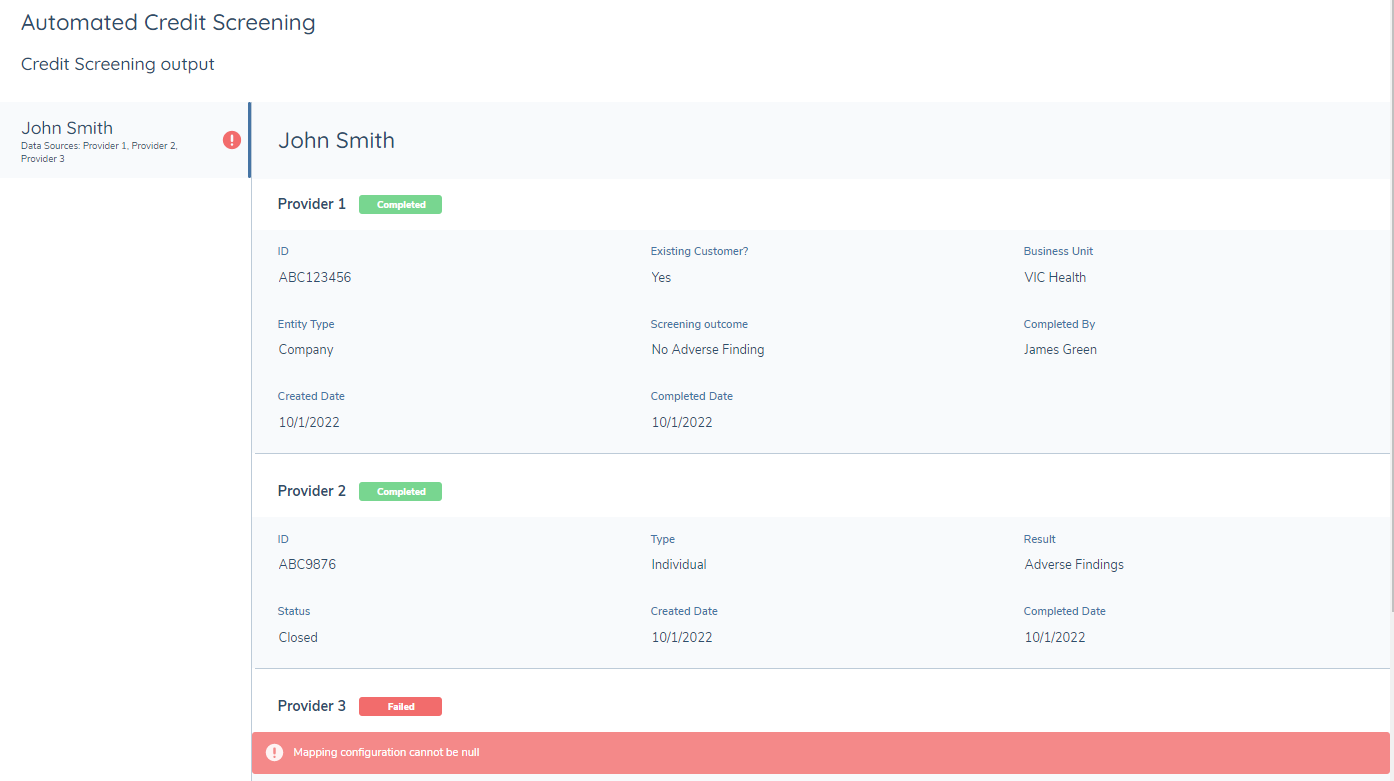Click the Completed By name James Green

(x=1060, y=350)
